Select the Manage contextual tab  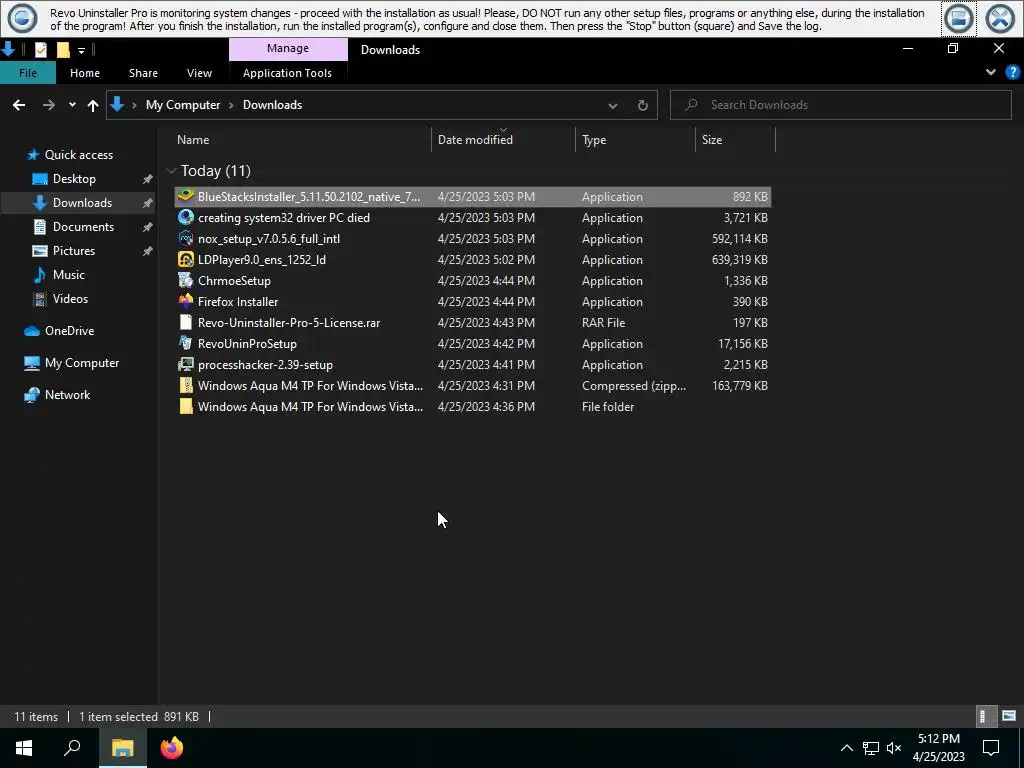click(x=288, y=49)
